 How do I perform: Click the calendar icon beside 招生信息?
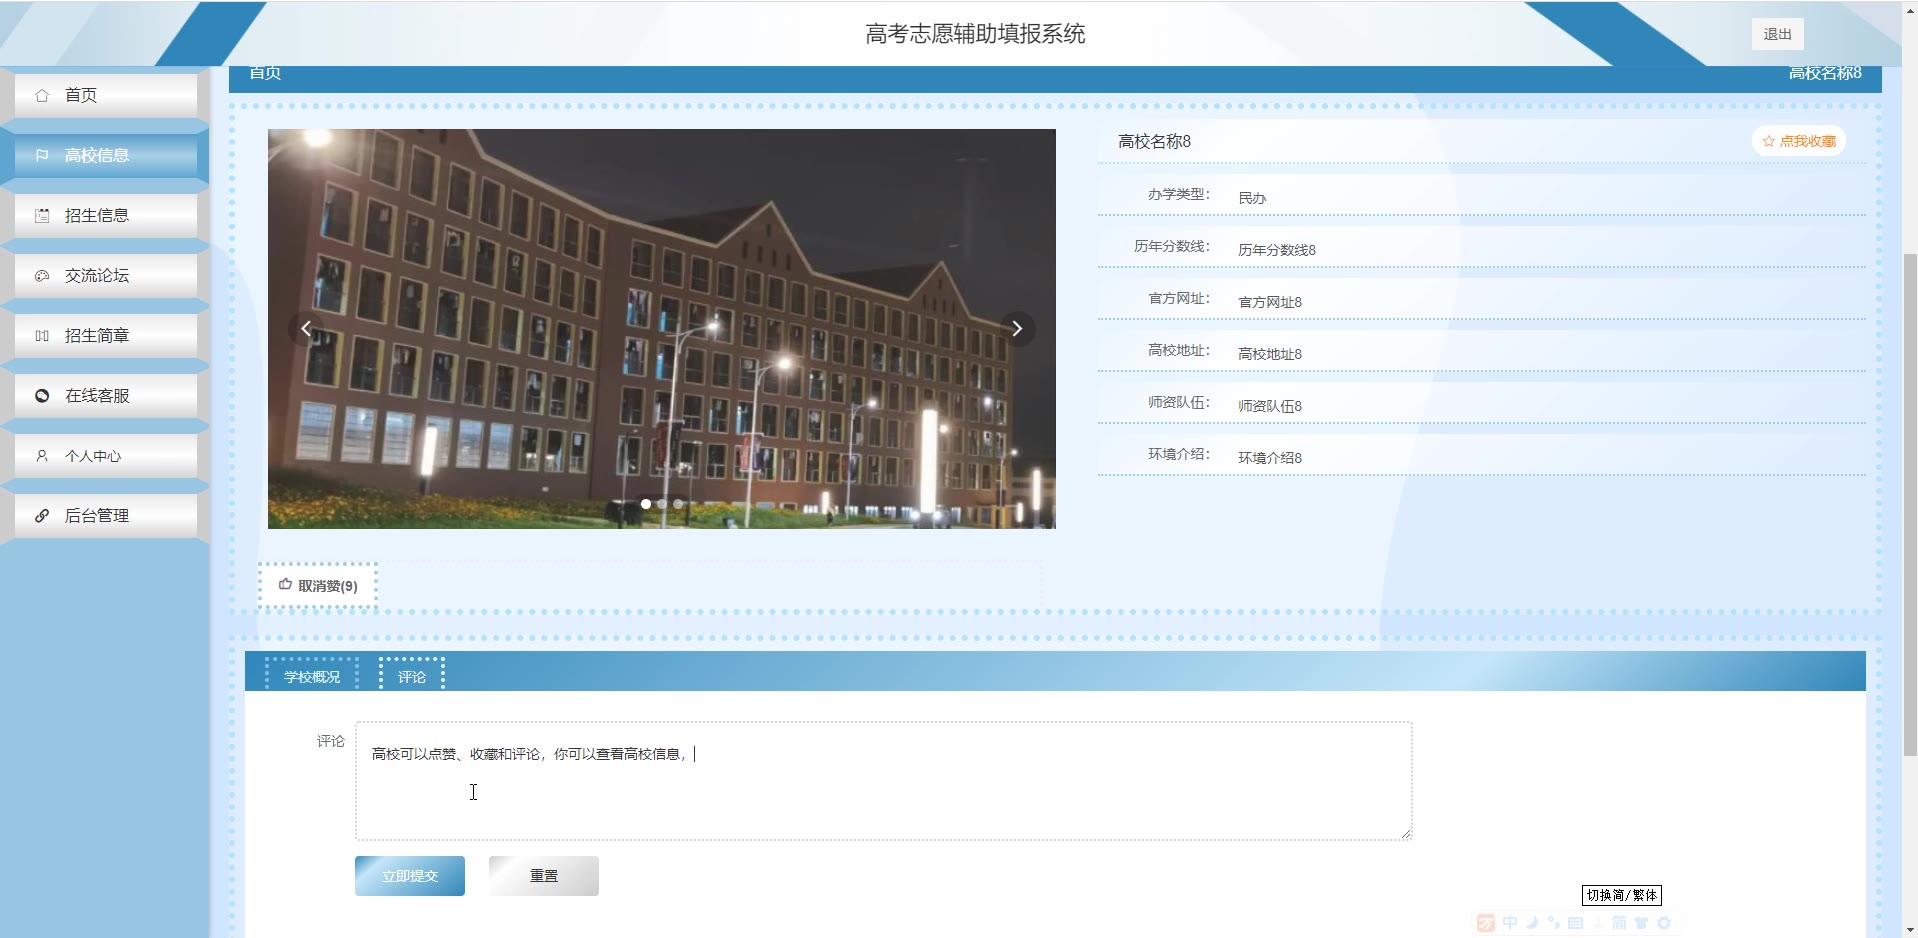pyautogui.click(x=42, y=216)
